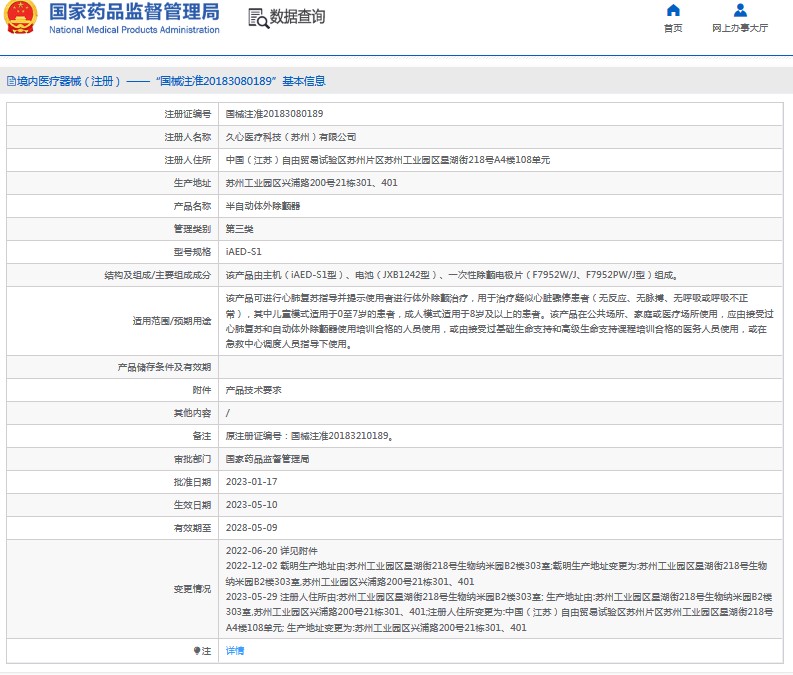Click the 备注 row label
The width and height of the screenshot is (793, 675).
coord(202,436)
